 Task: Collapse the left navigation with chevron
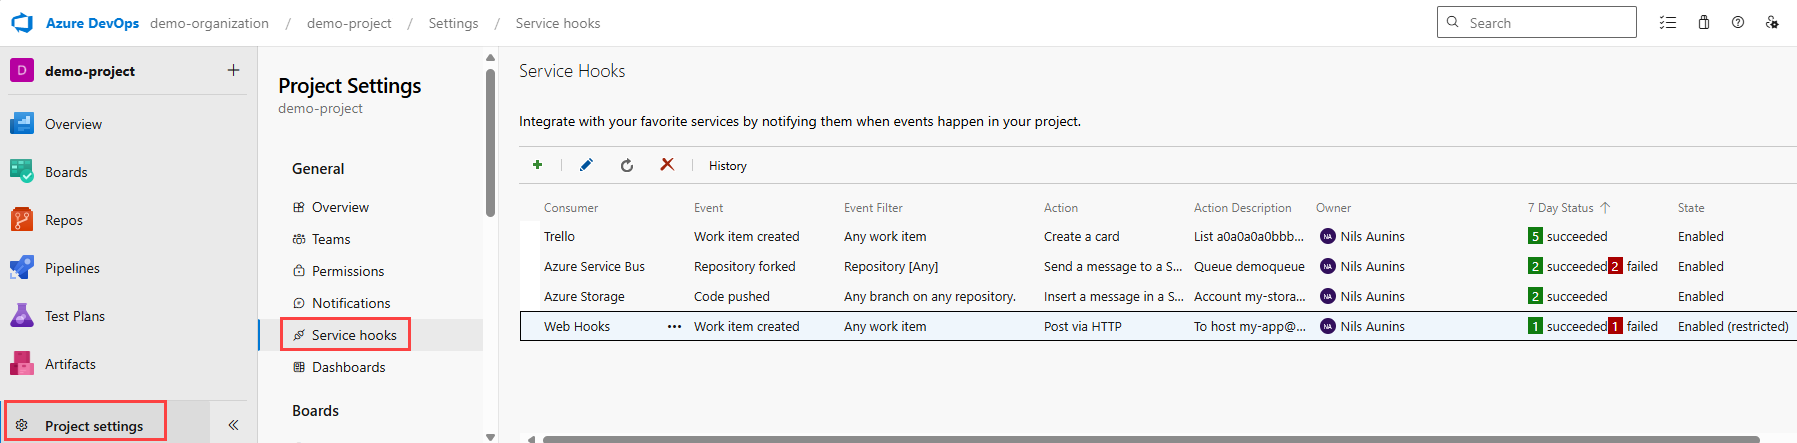pos(233,425)
